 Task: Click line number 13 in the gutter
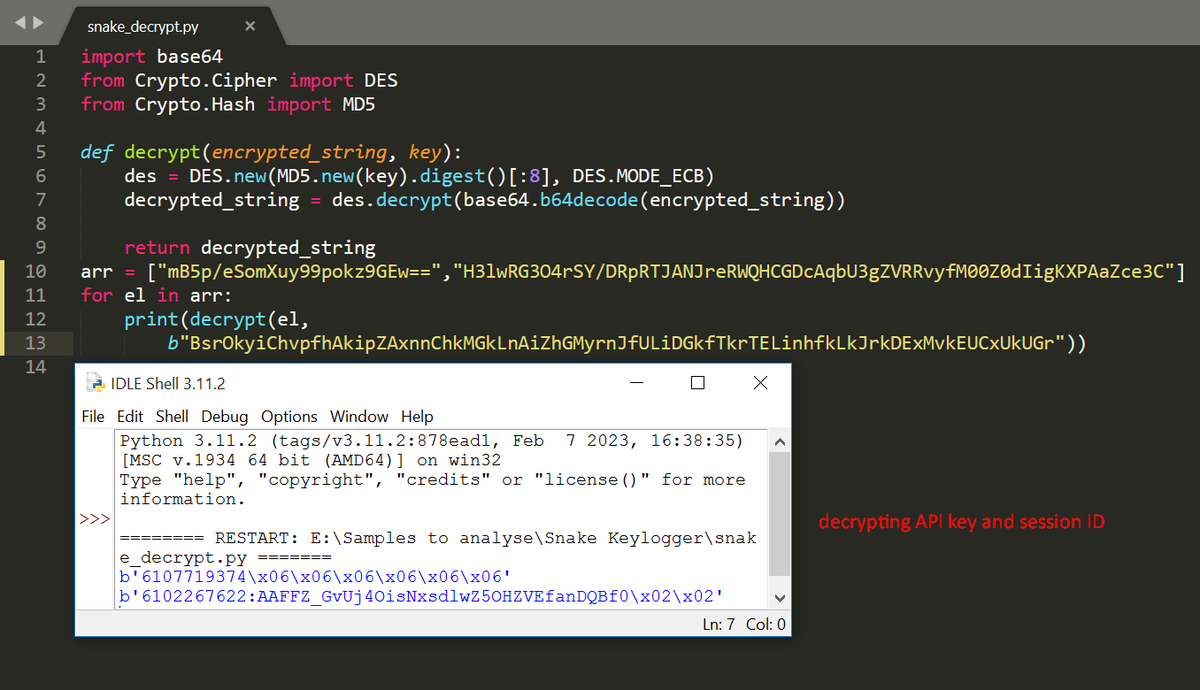point(35,344)
